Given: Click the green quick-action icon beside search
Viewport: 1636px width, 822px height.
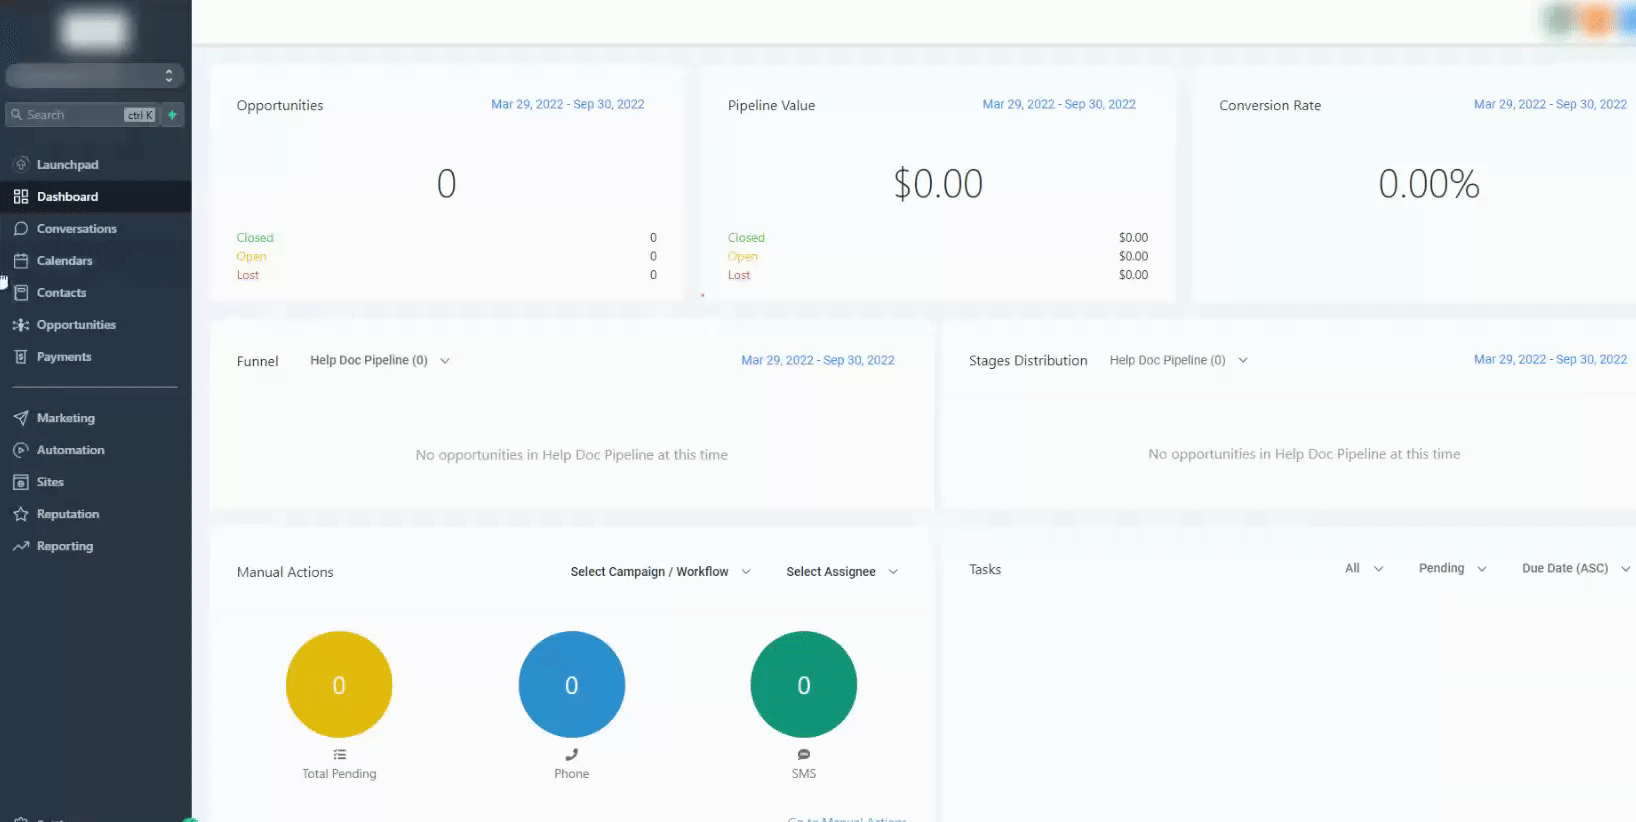Looking at the screenshot, I should 172,115.
